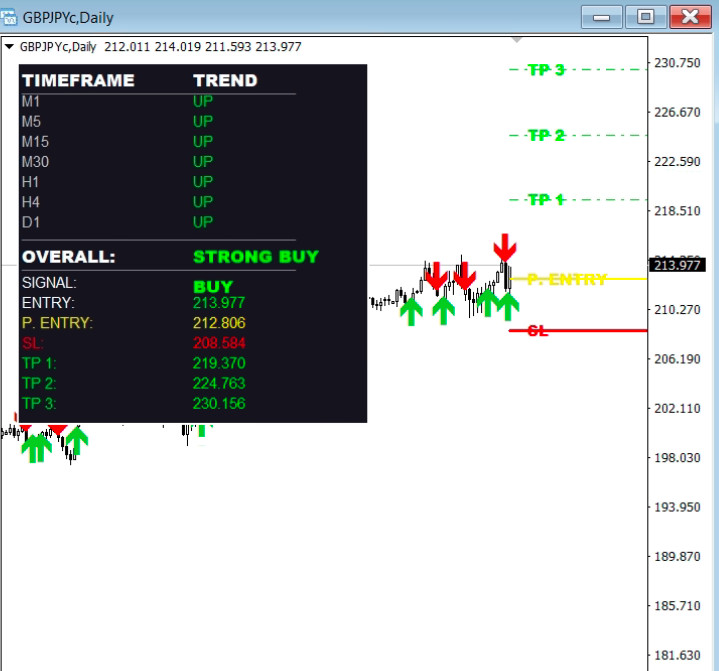Click the chart shift triangle marker at top
The height and width of the screenshot is (671, 719).
(x=517, y=40)
